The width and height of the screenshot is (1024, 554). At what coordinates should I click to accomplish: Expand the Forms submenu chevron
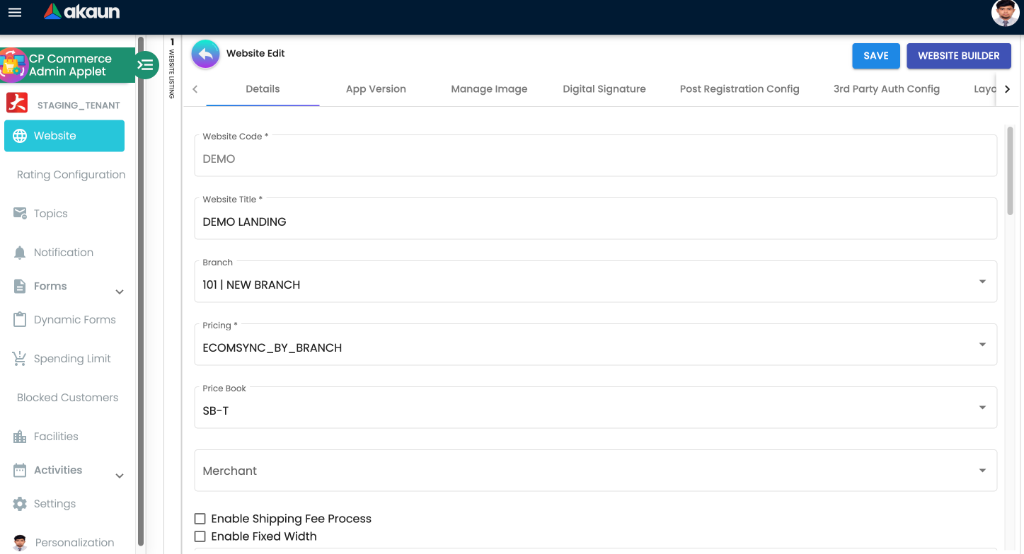coord(120,292)
